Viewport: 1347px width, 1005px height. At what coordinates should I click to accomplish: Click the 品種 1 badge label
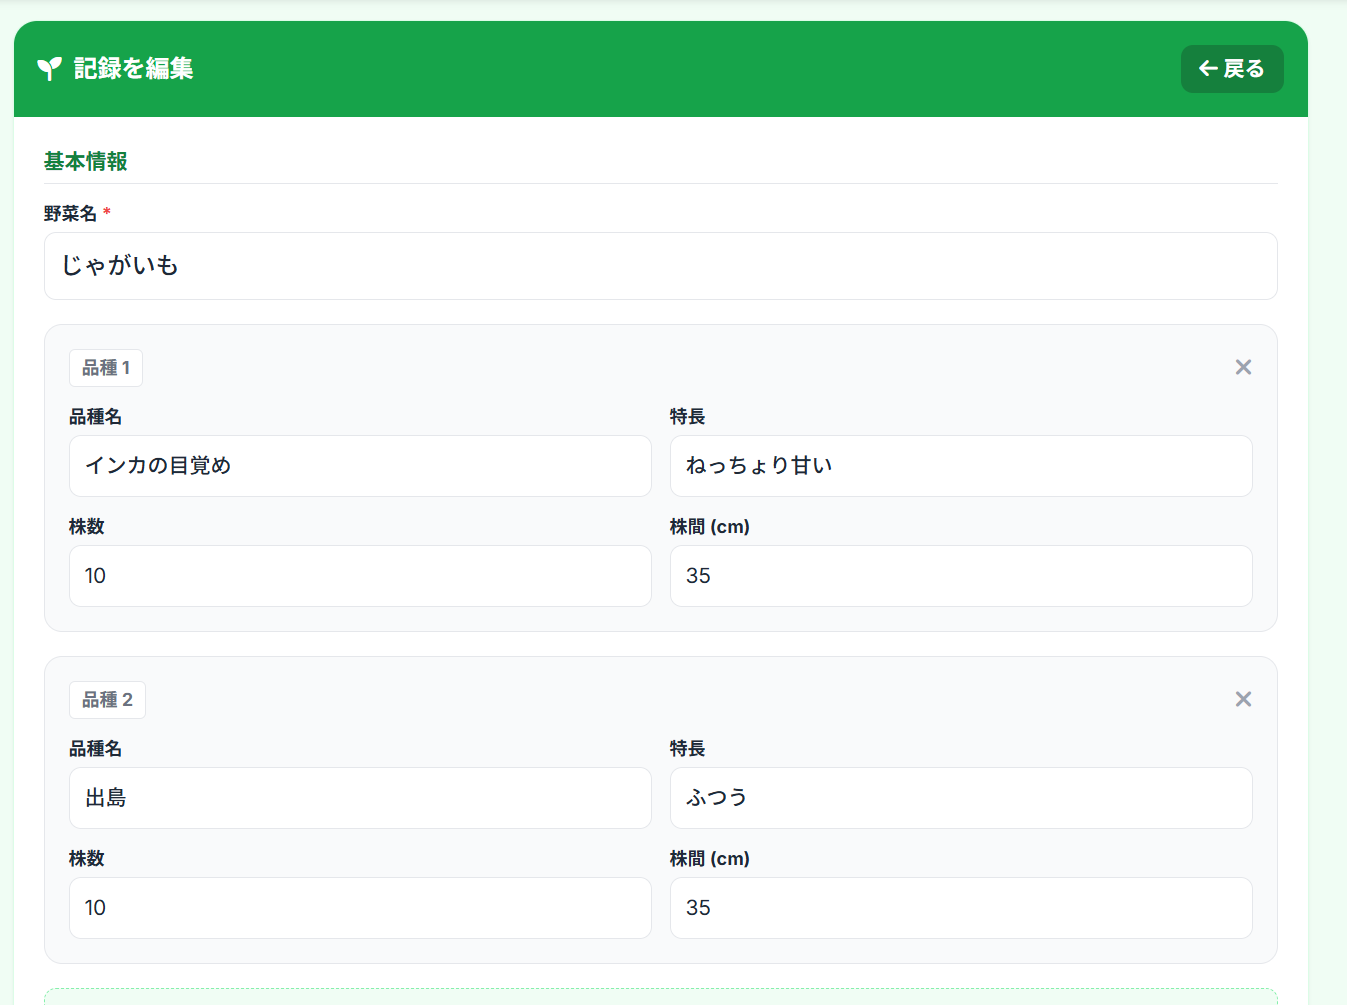pos(105,368)
